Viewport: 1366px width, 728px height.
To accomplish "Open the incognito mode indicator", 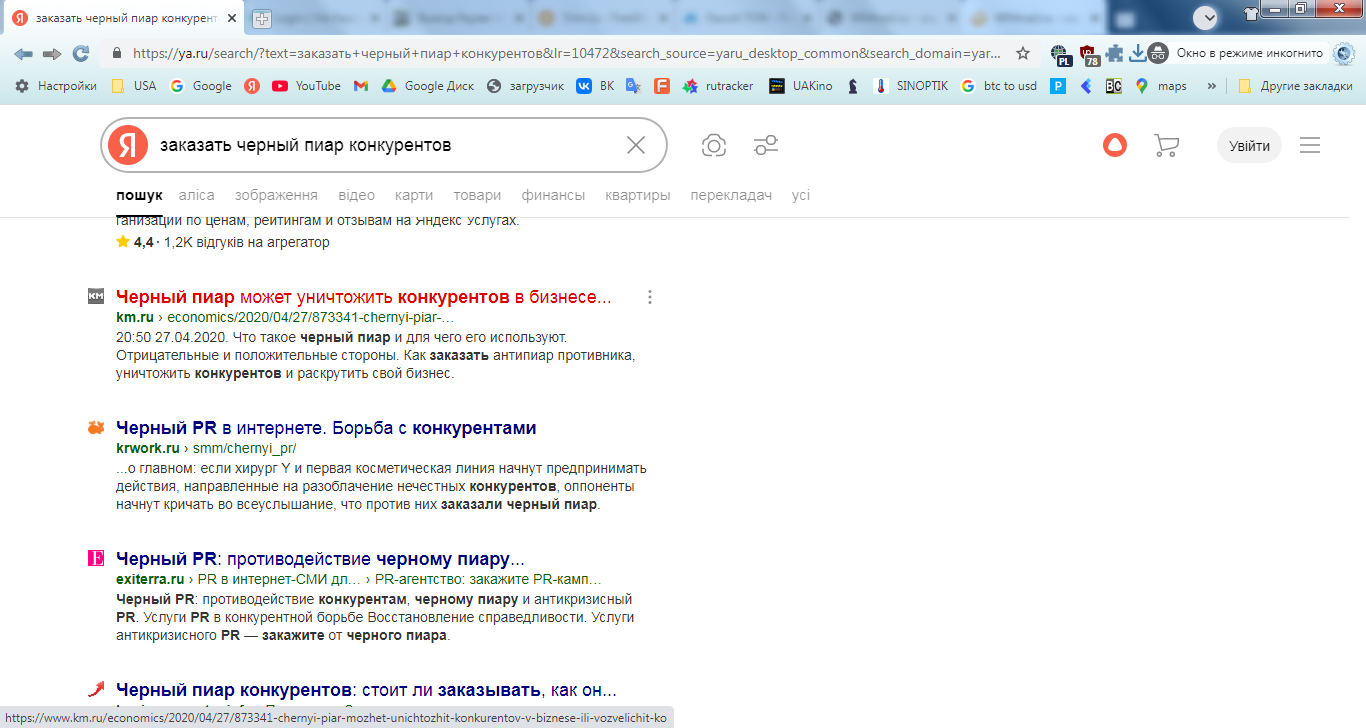I will coord(1236,54).
